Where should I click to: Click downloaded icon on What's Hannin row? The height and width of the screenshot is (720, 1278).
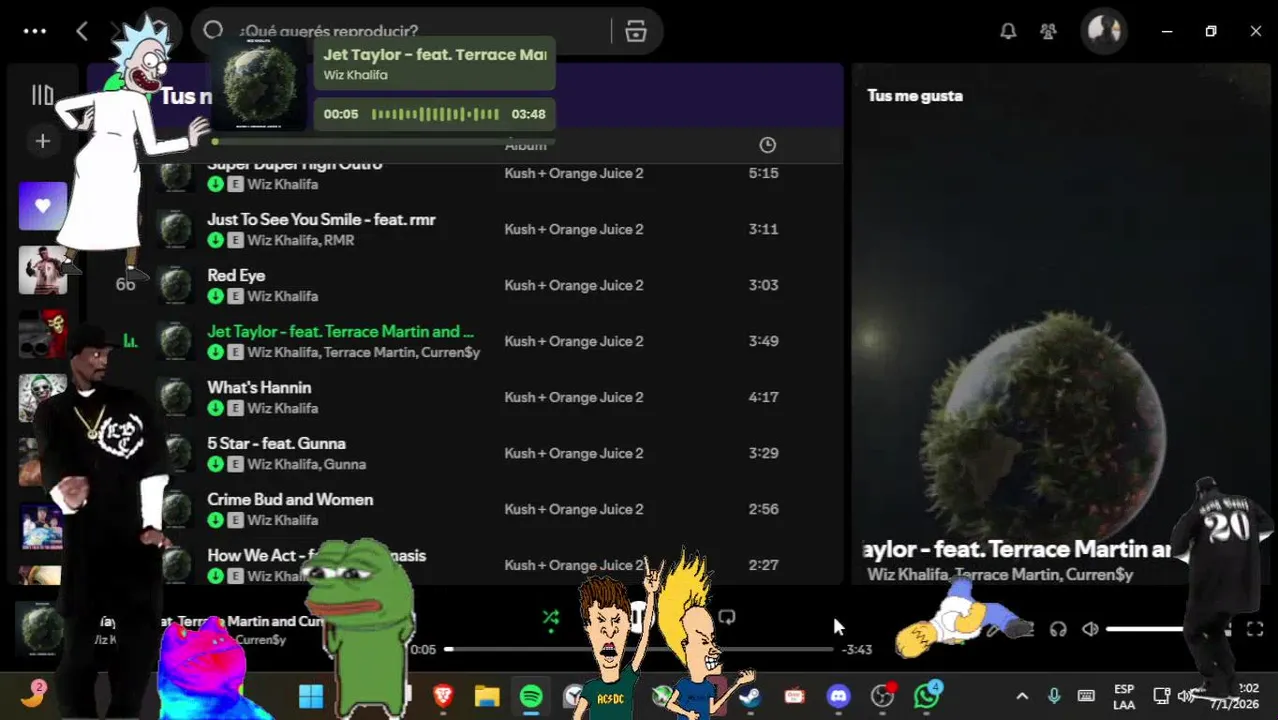point(215,408)
